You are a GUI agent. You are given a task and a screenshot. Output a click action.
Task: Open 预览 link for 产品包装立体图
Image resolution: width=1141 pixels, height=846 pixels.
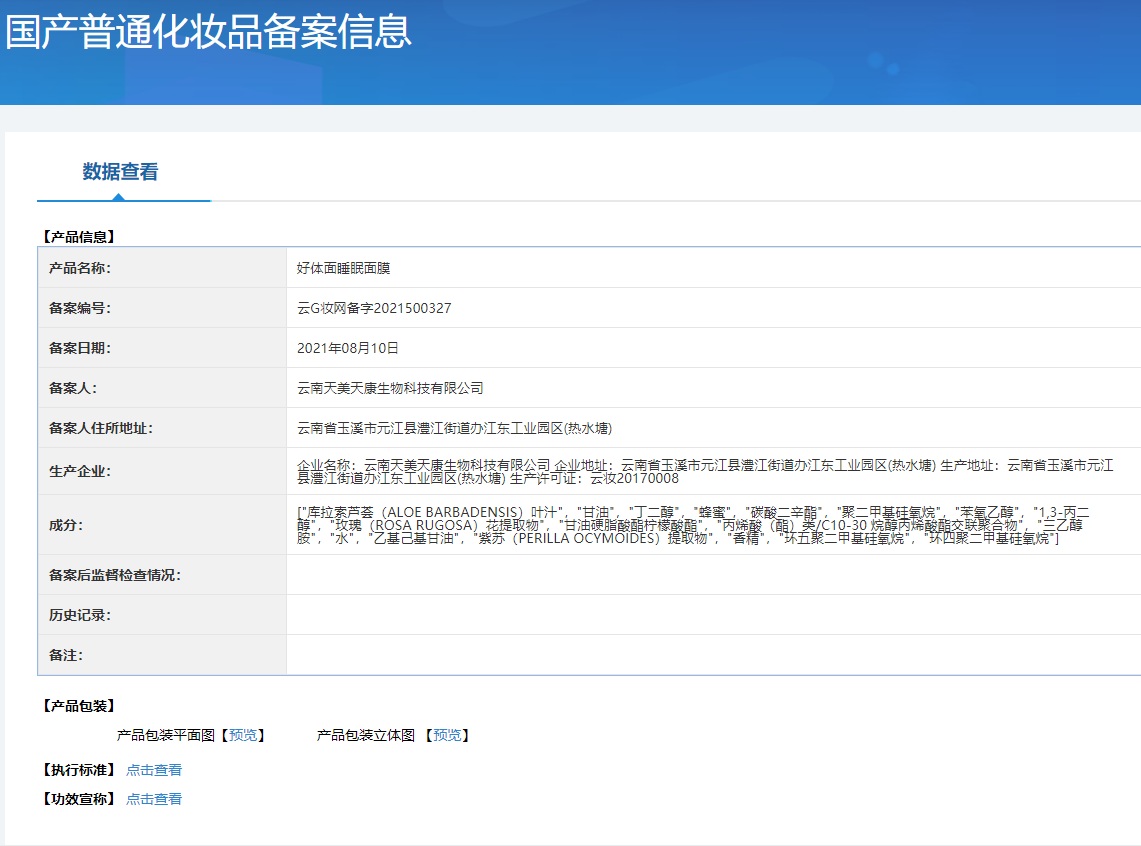point(447,736)
